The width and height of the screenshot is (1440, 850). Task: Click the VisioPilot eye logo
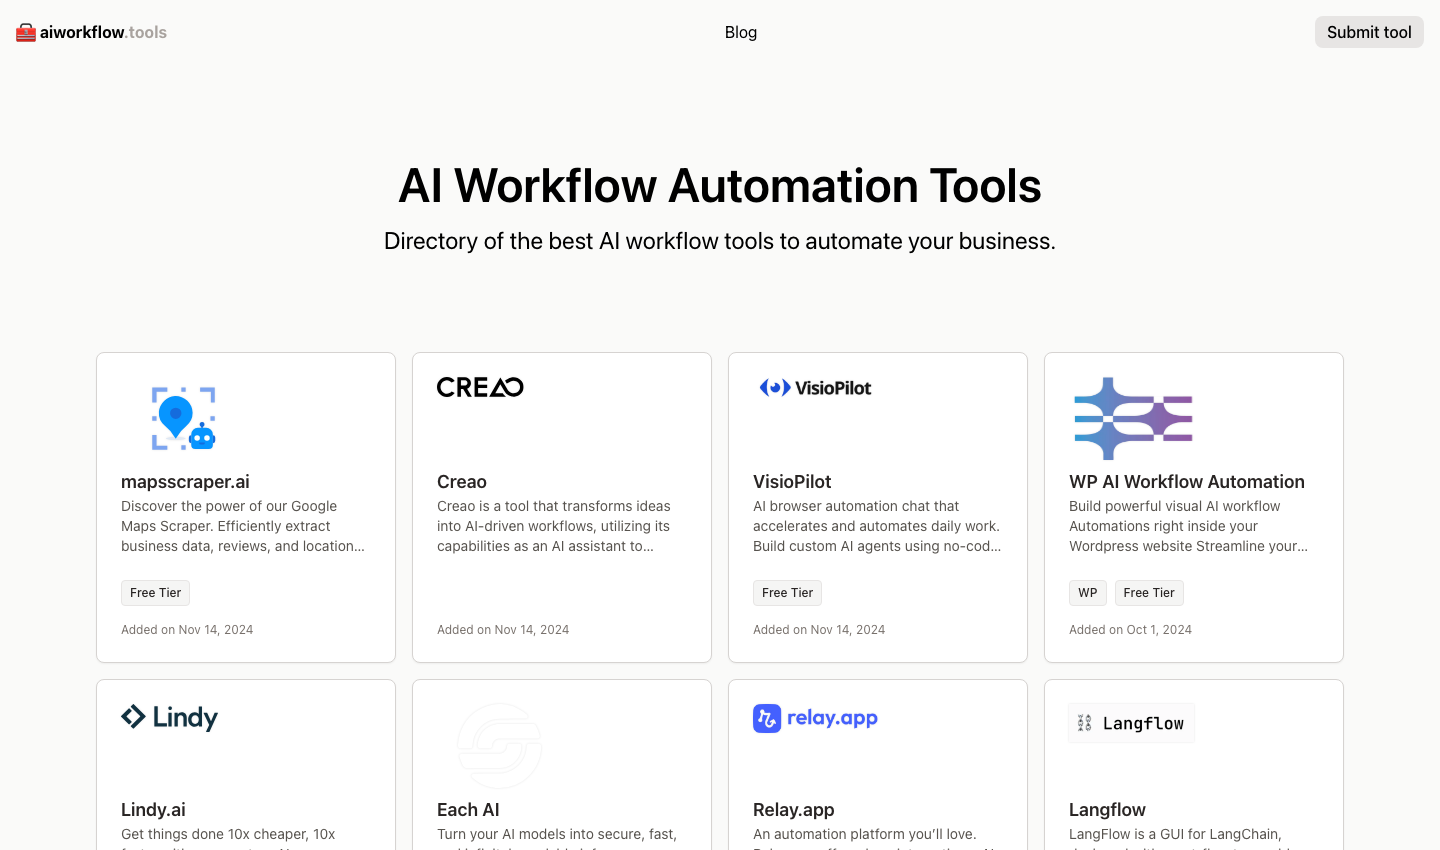coord(815,388)
